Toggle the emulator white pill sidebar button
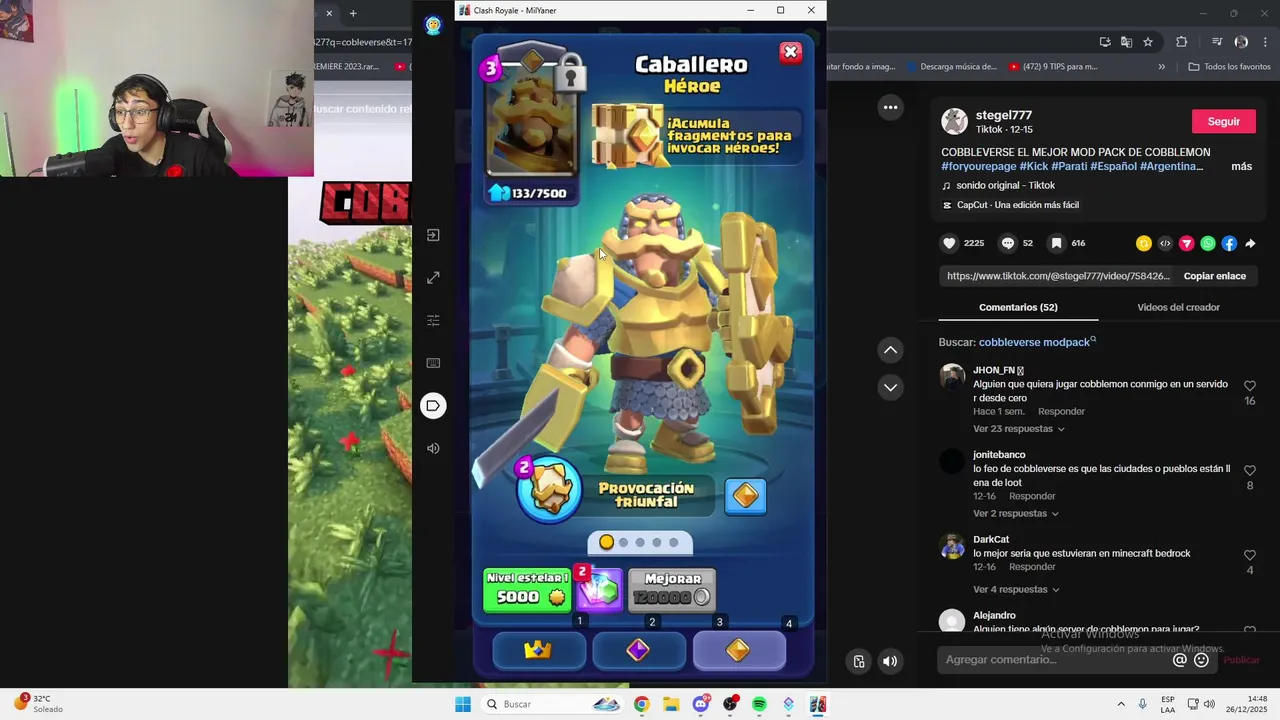Screen dimensions: 1280x720 tap(433, 405)
